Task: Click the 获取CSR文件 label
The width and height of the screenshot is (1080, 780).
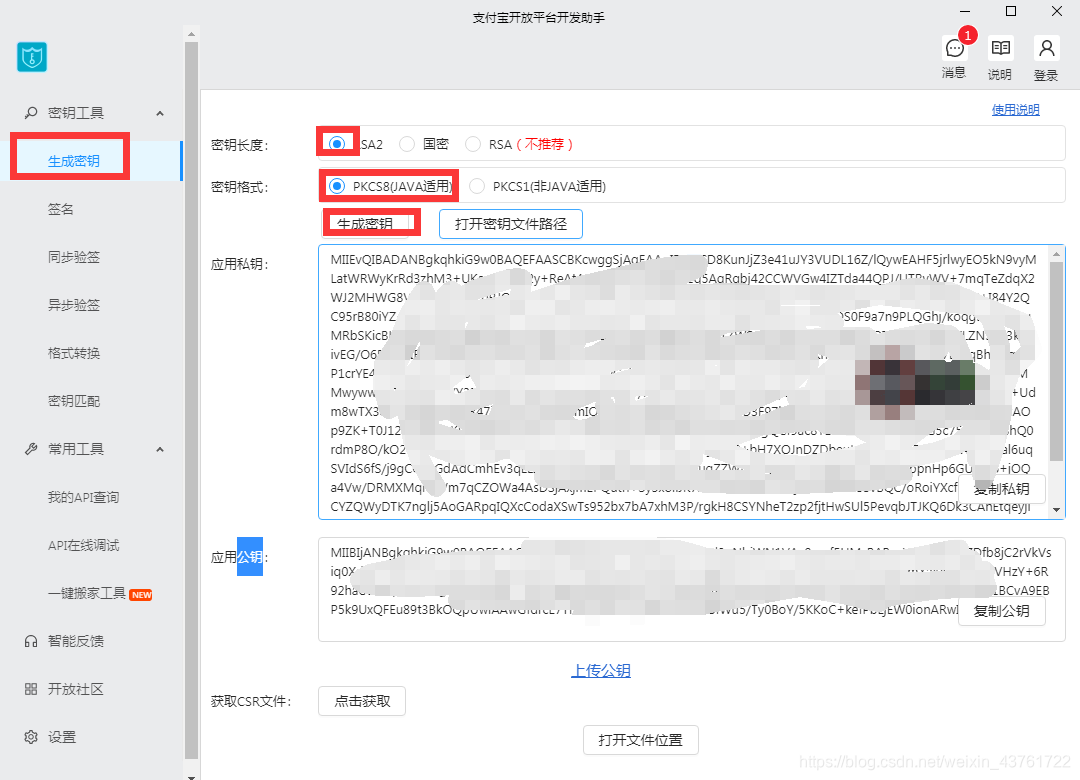Action: point(251,701)
